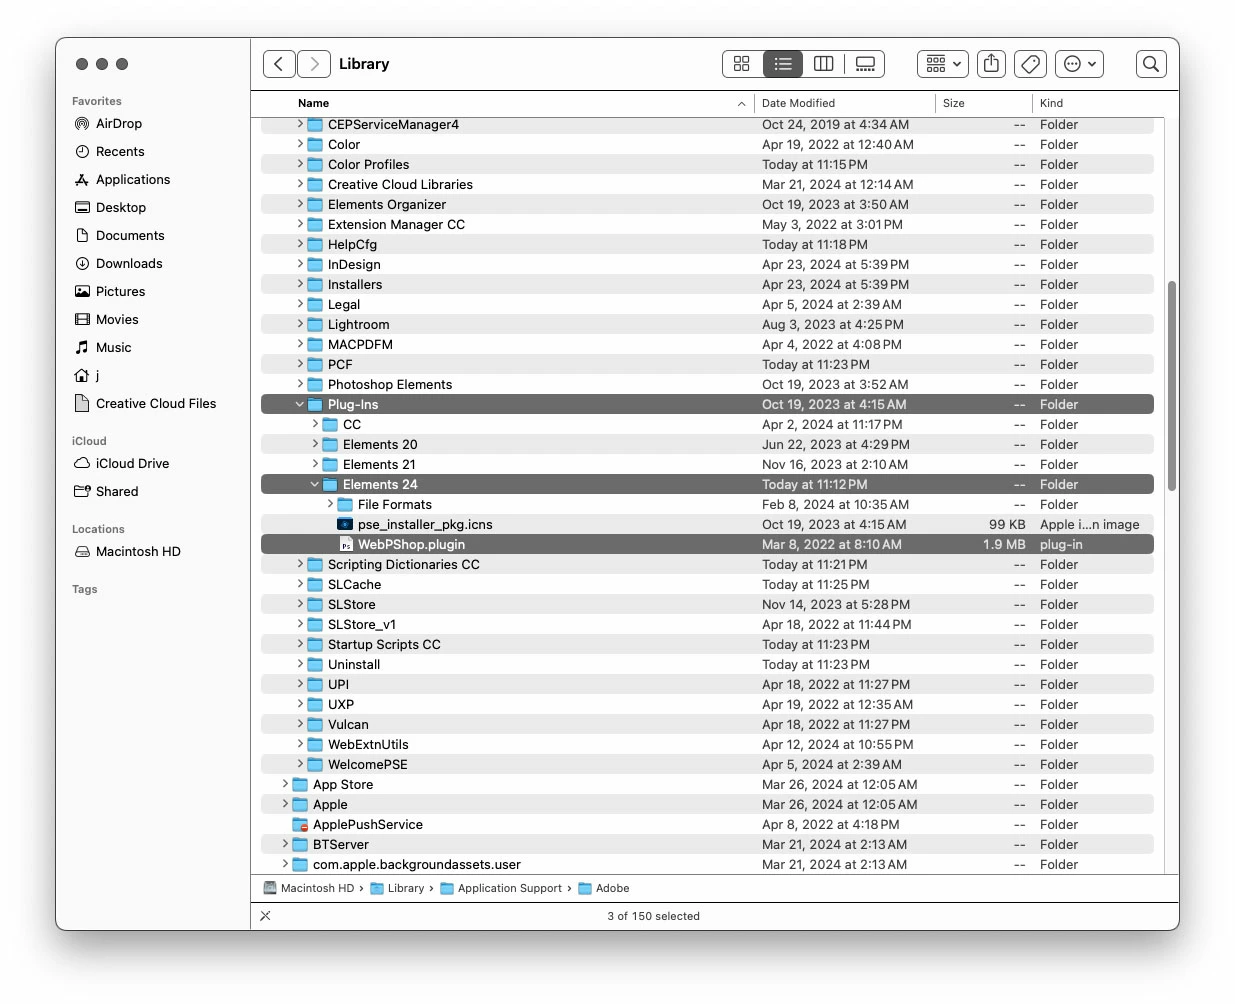Switch to column view
This screenshot has width=1235, height=1004.
click(824, 64)
